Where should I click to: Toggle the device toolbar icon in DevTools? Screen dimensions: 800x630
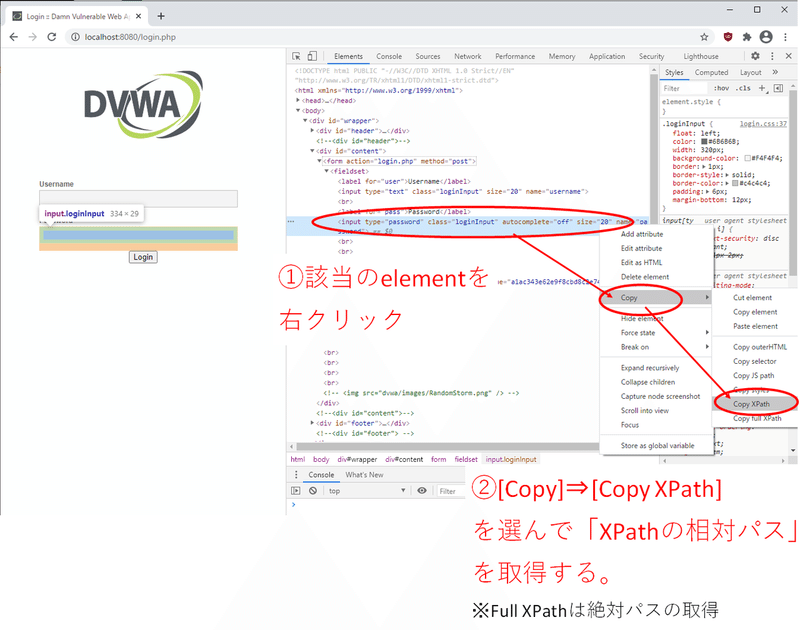(312, 56)
